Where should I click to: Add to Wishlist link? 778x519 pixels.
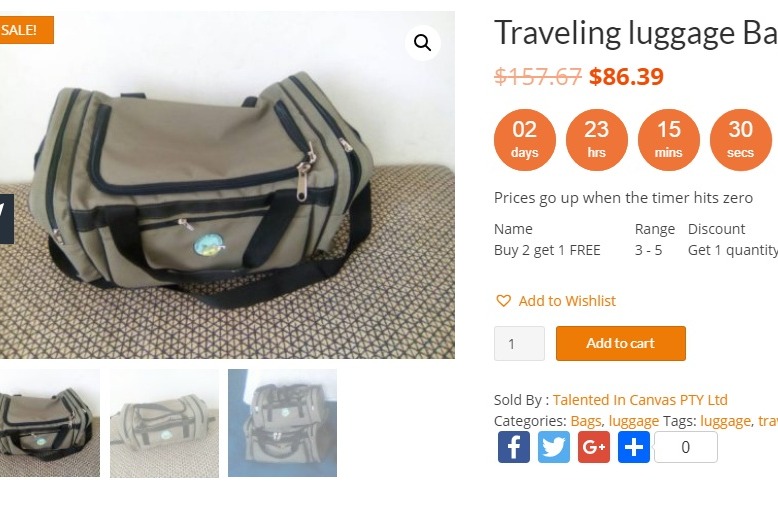[567, 301]
